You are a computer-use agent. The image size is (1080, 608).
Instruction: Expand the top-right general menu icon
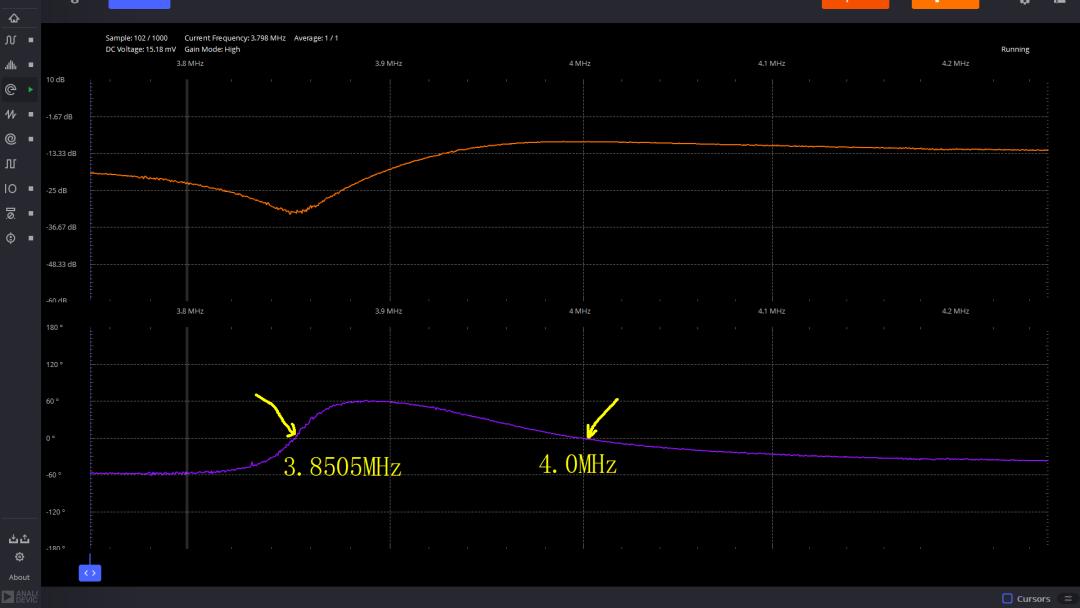pos(1060,2)
